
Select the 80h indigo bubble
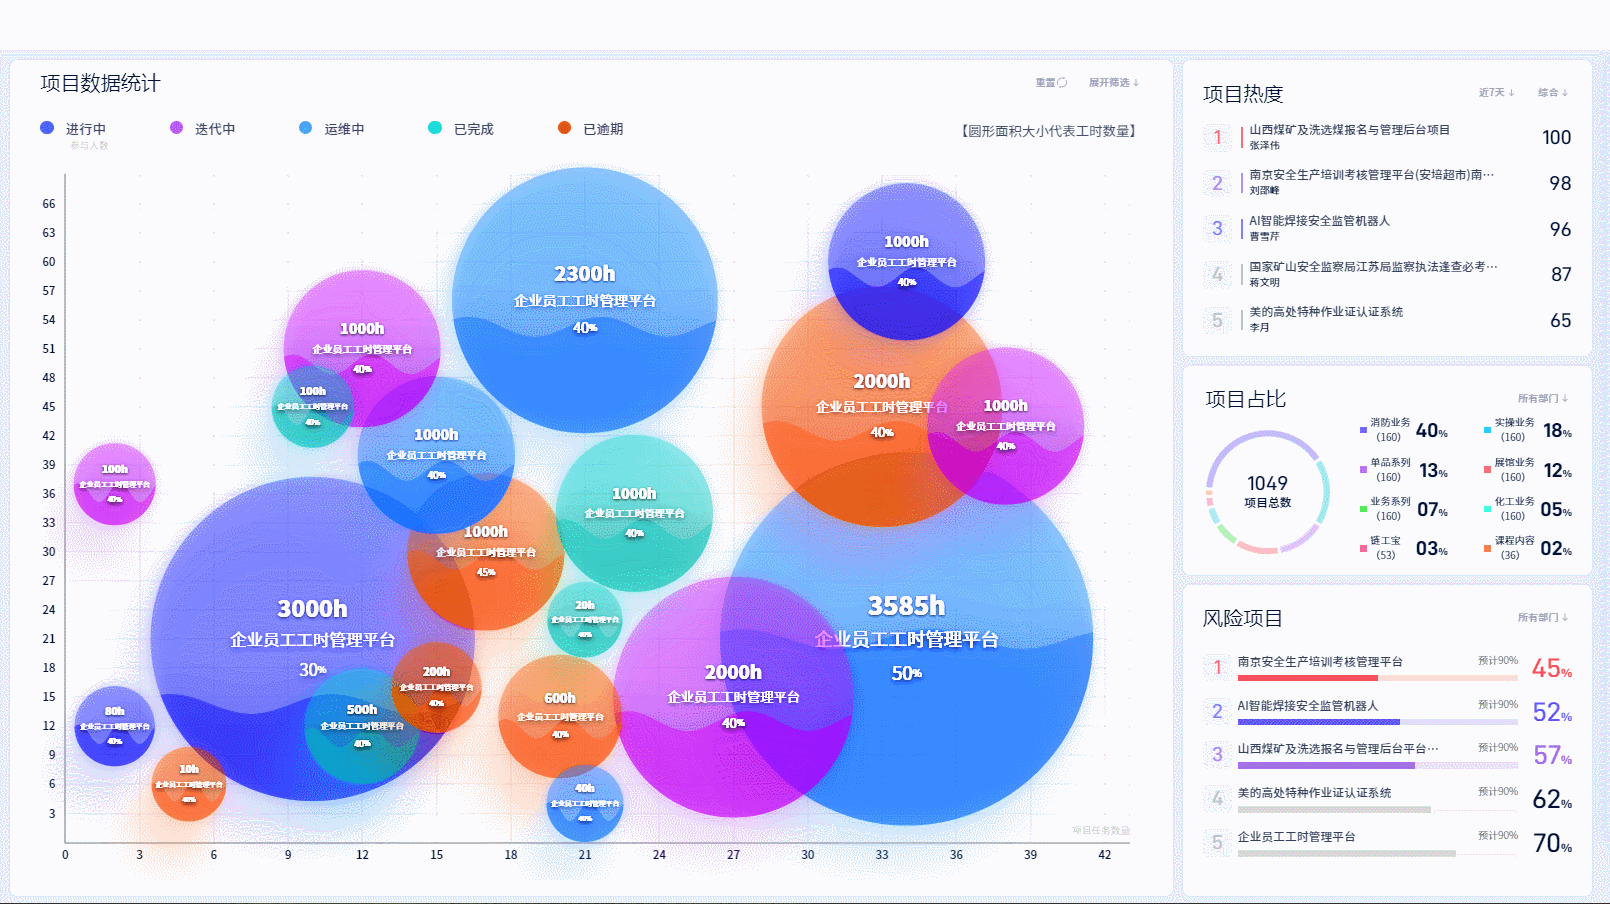pyautogui.click(x=115, y=726)
